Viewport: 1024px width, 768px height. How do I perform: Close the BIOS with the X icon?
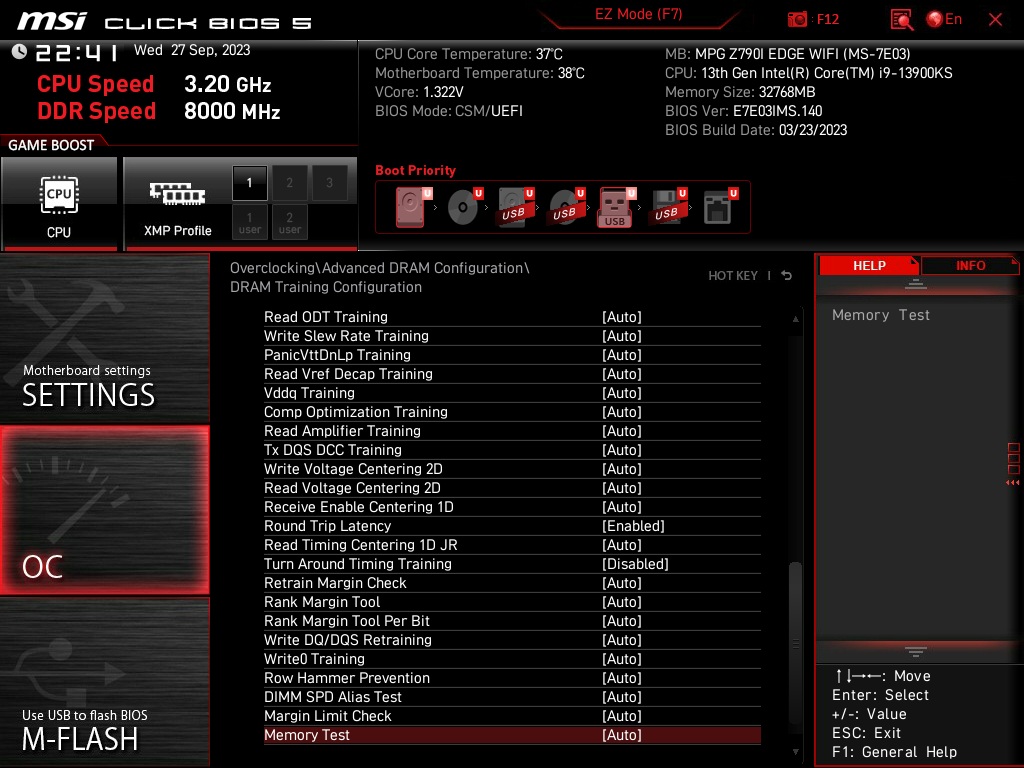pyautogui.click(x=995, y=20)
